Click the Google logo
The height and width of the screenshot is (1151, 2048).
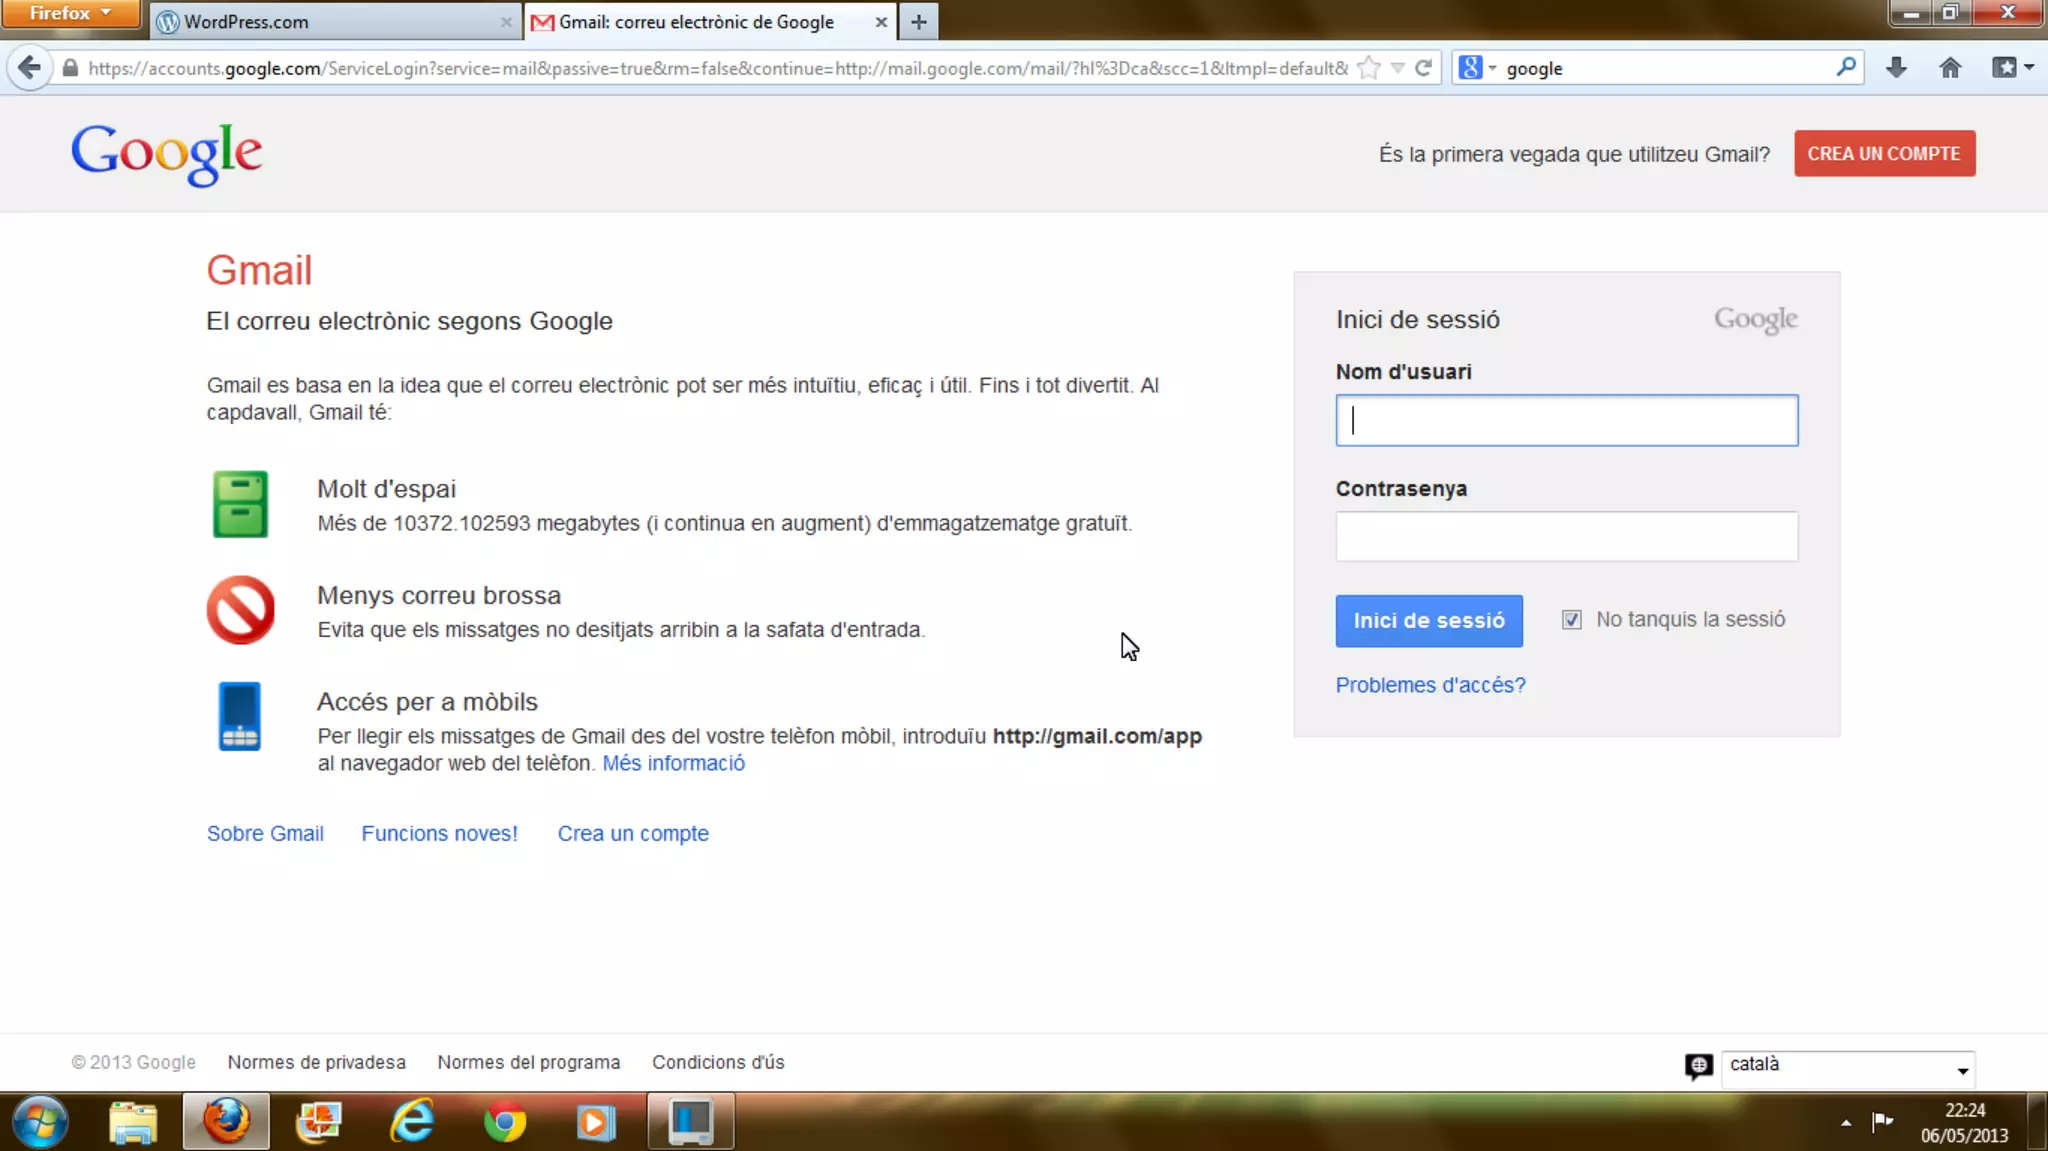point(167,153)
